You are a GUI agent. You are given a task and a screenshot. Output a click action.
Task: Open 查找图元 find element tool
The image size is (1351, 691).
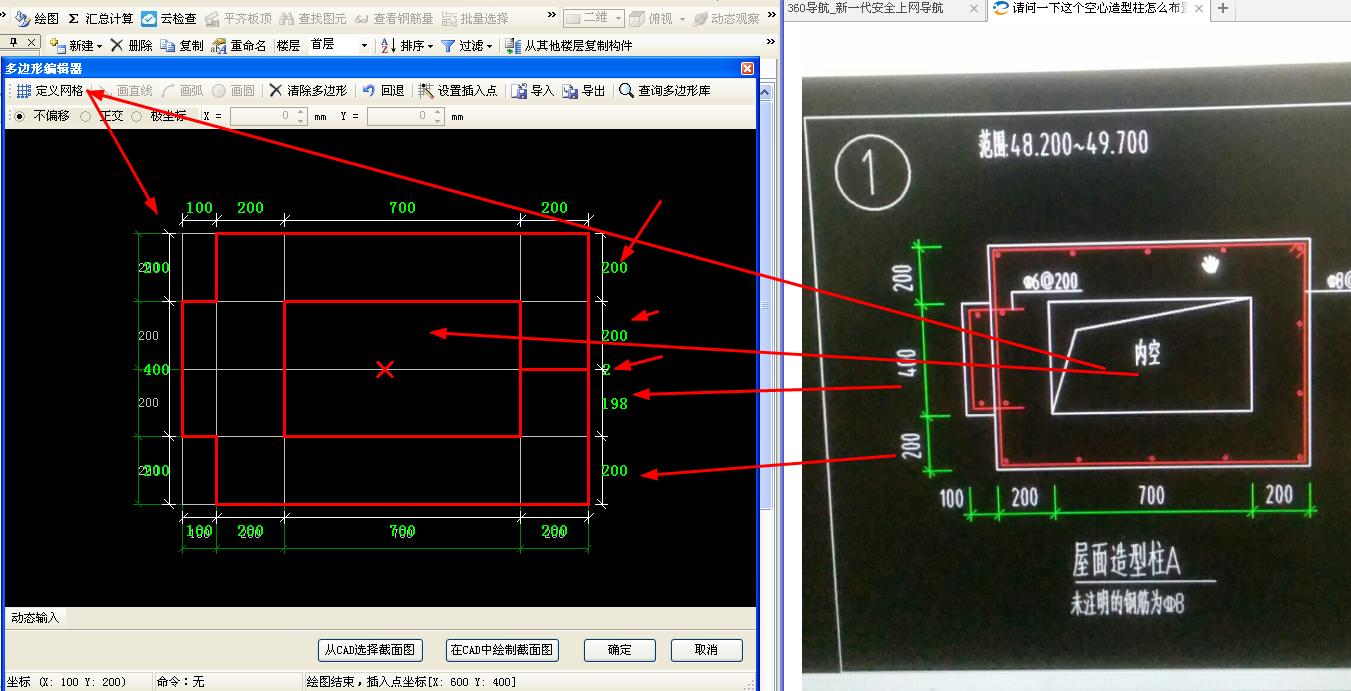(313, 18)
